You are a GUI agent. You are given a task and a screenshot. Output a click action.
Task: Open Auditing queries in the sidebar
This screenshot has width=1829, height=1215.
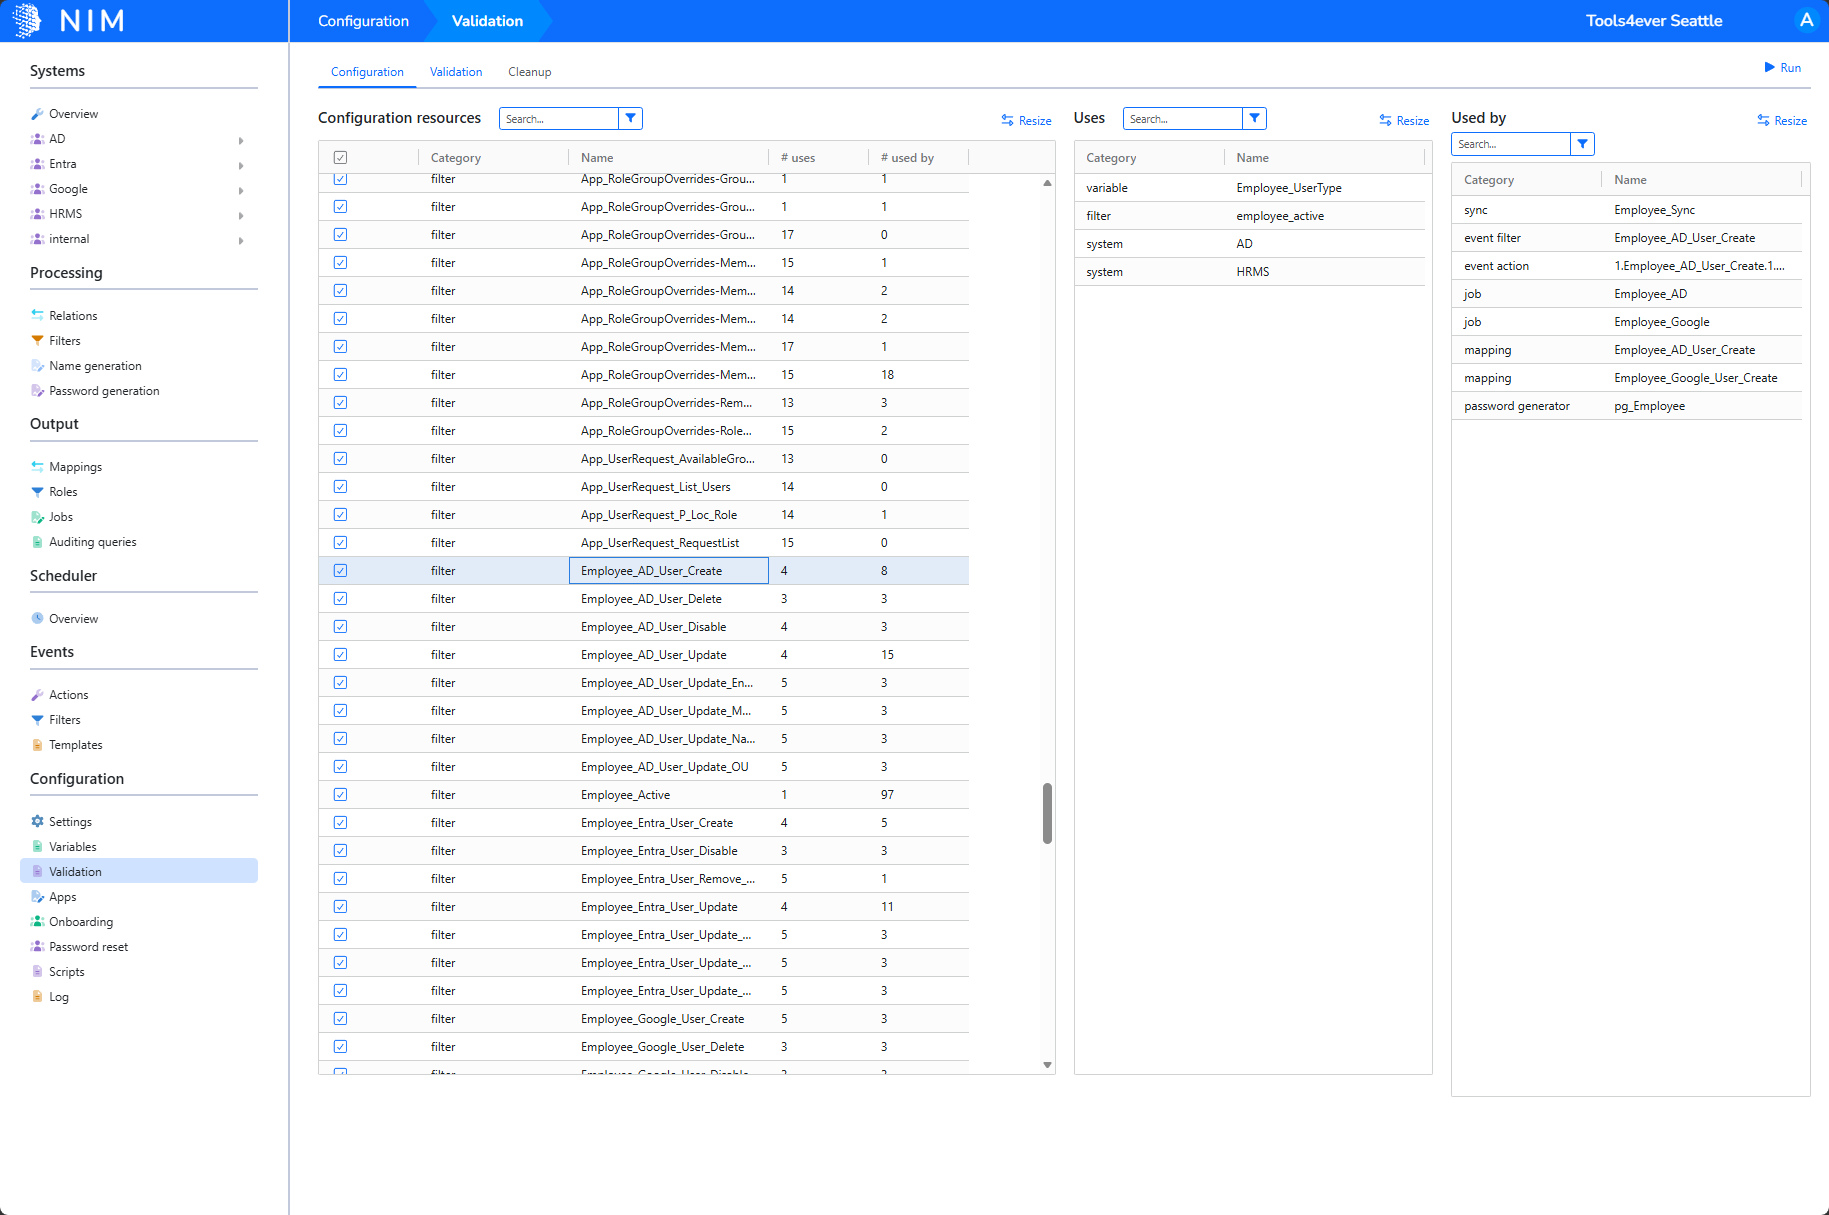[92, 542]
